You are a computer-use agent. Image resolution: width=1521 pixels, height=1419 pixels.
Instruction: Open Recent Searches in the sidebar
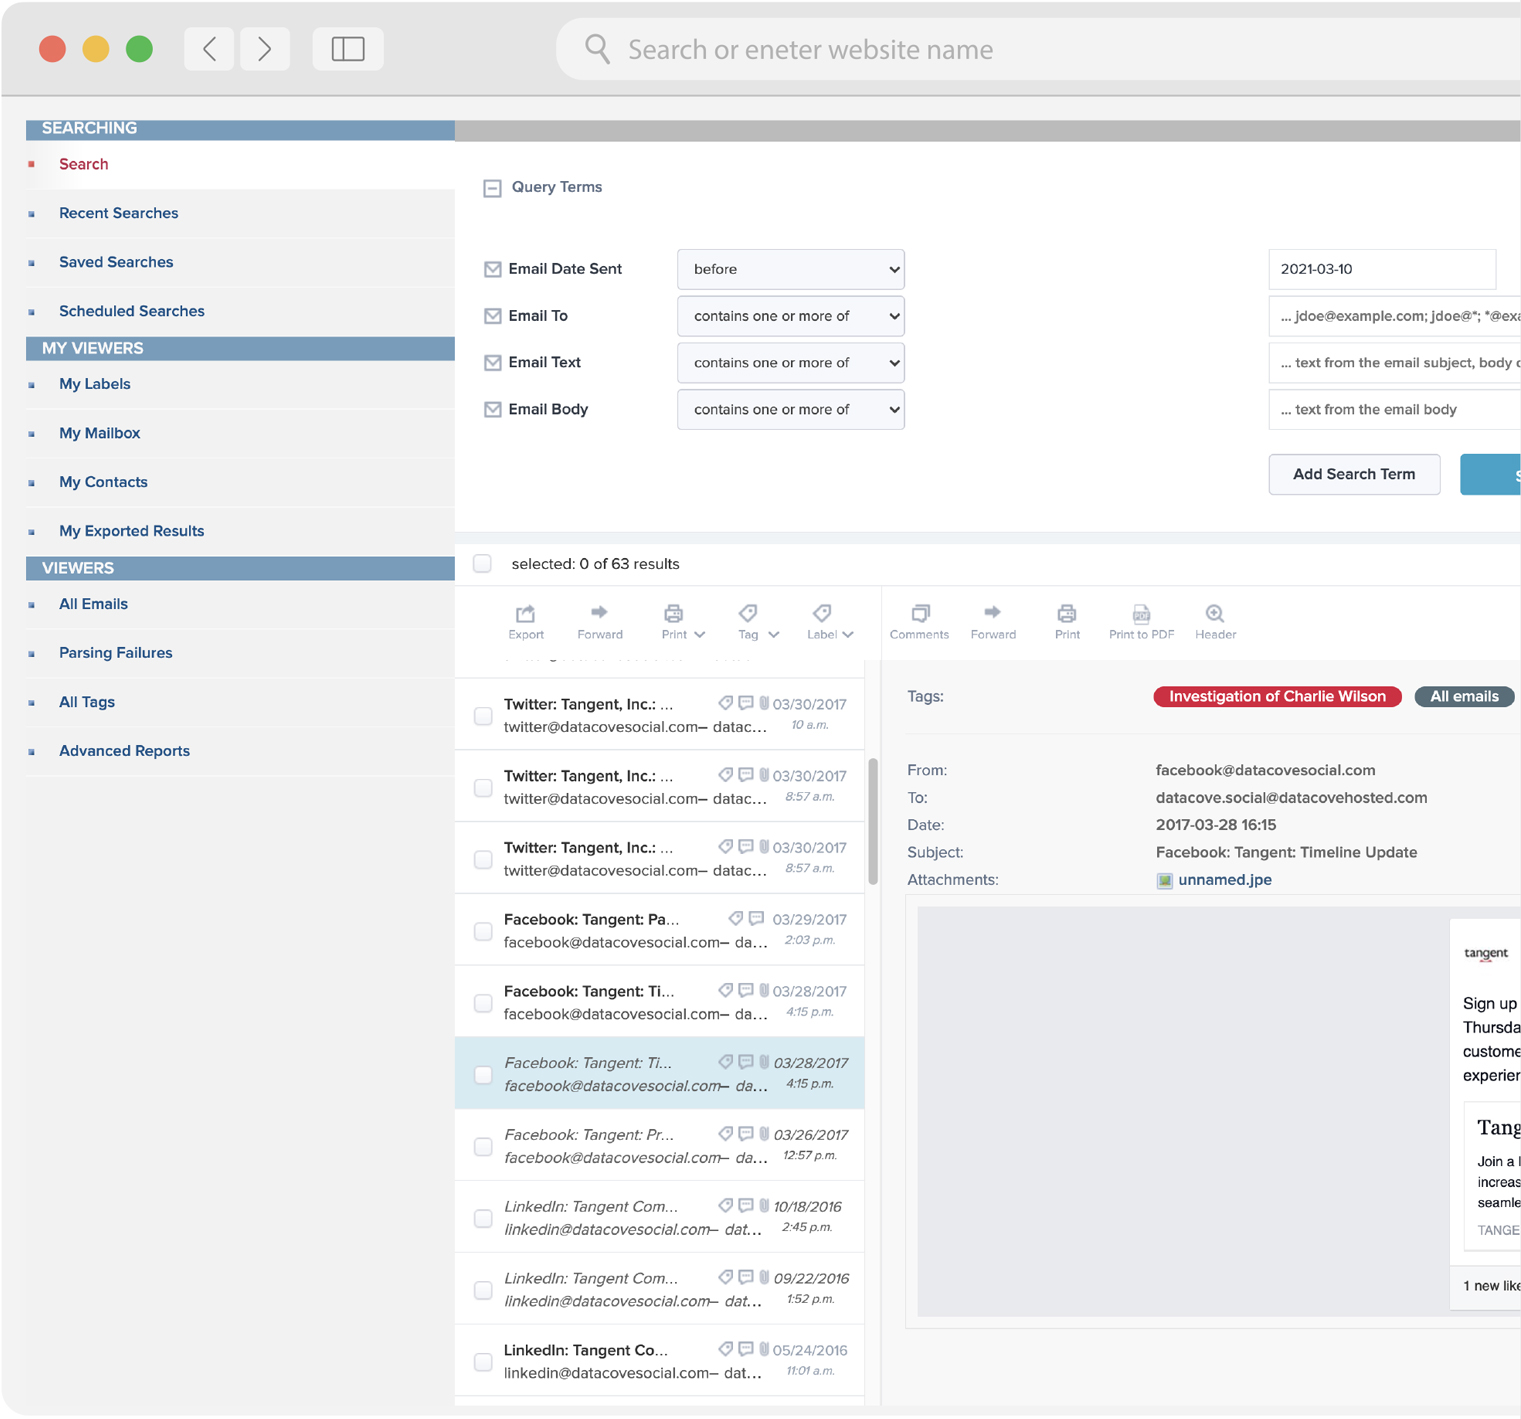pyautogui.click(x=119, y=213)
